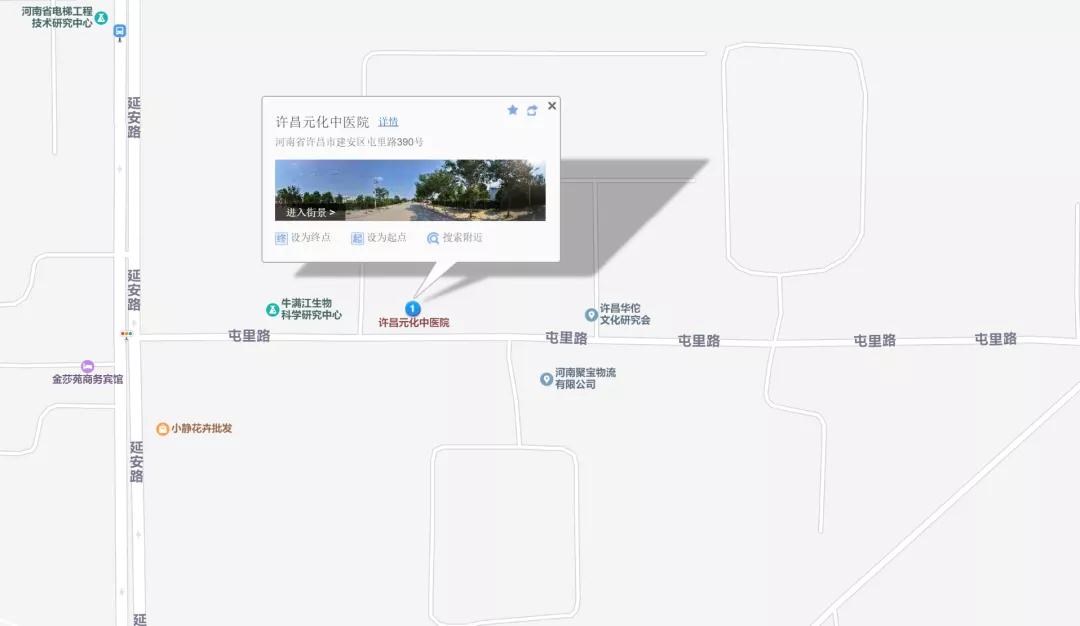Screen dimensions: 1080x626
Task: Open the 详情 details link
Action: 388,122
